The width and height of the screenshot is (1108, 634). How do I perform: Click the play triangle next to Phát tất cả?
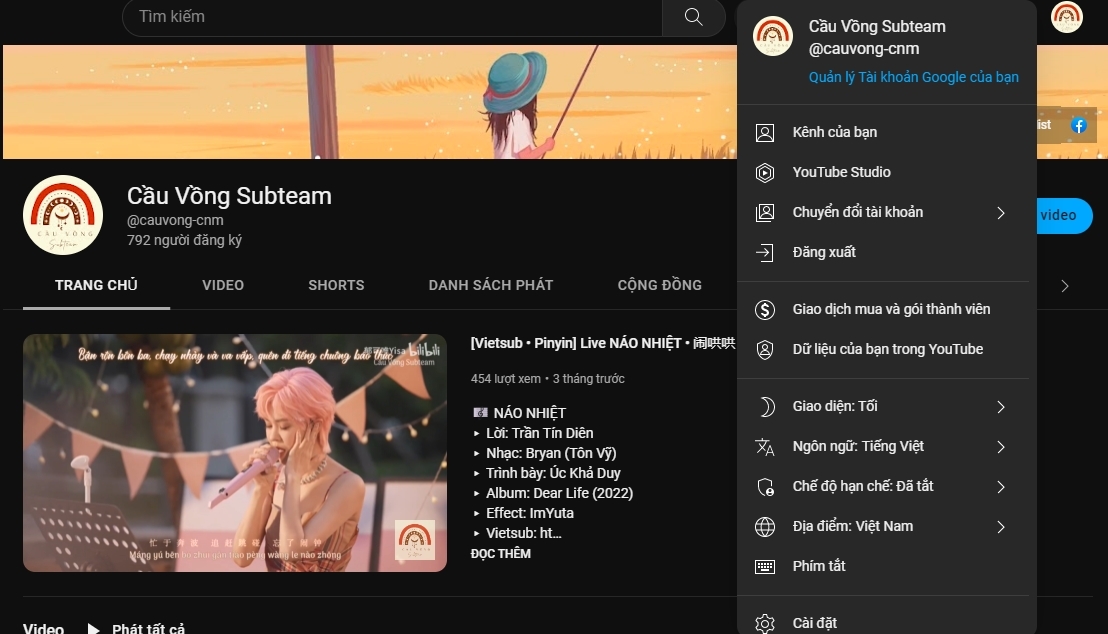click(x=93, y=628)
